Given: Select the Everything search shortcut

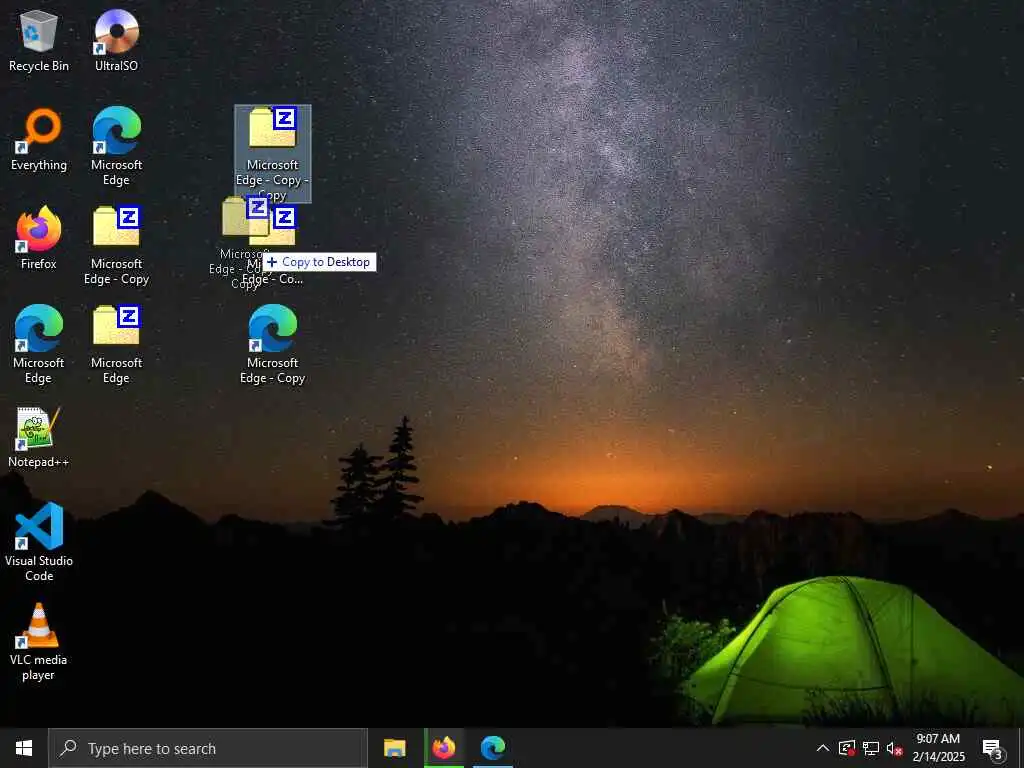Looking at the screenshot, I should pos(39,140).
